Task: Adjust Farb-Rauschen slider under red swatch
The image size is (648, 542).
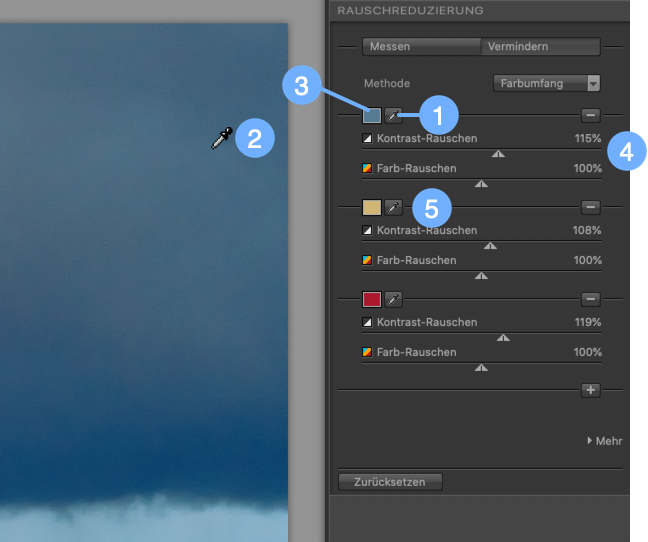Action: 481,368
